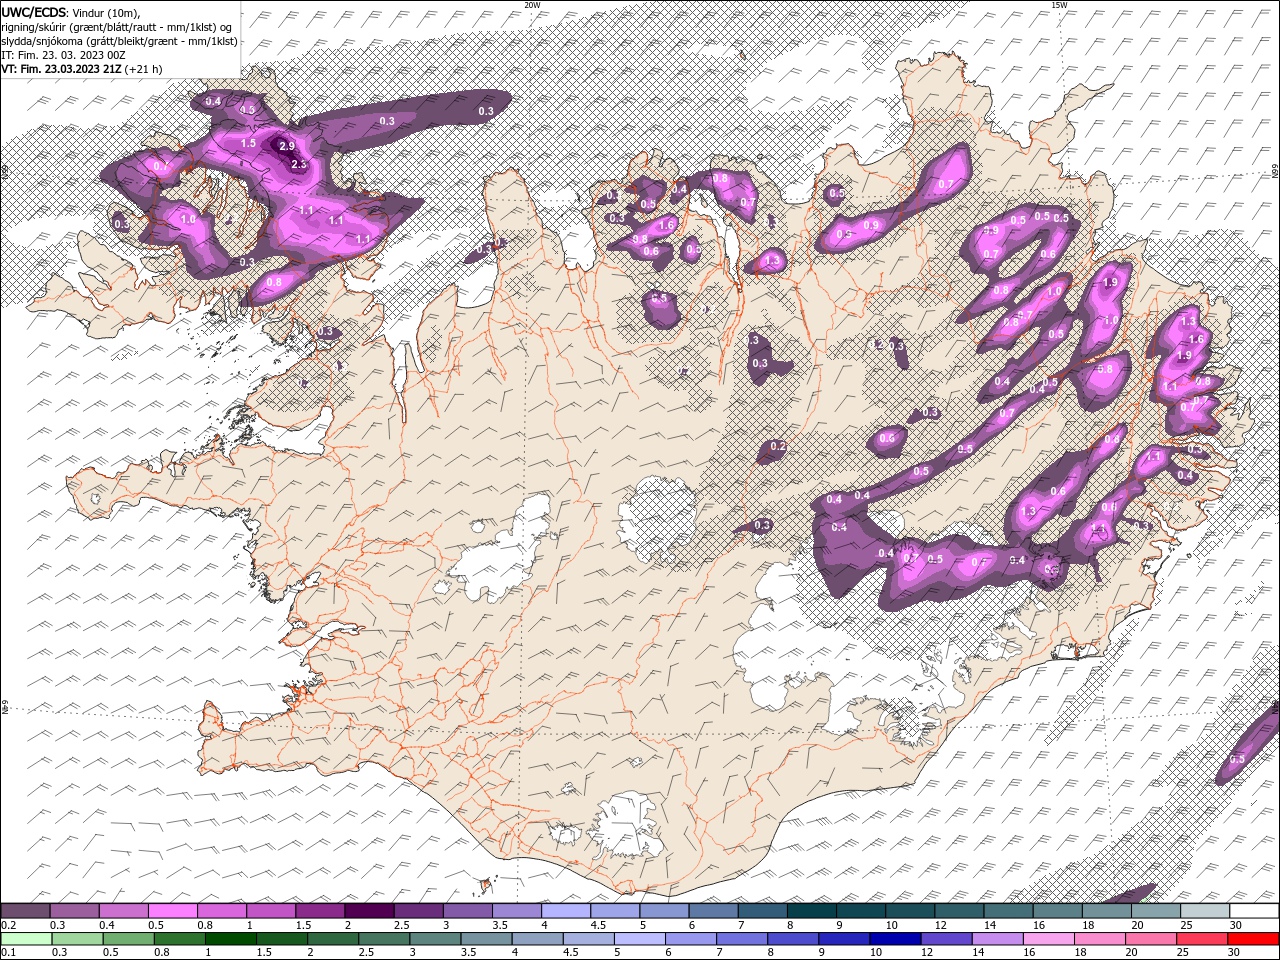Image resolution: width=1280 pixels, height=960 pixels.
Task: Select the bright pink 0.5 swatch, purple row
Action: tap(172, 911)
